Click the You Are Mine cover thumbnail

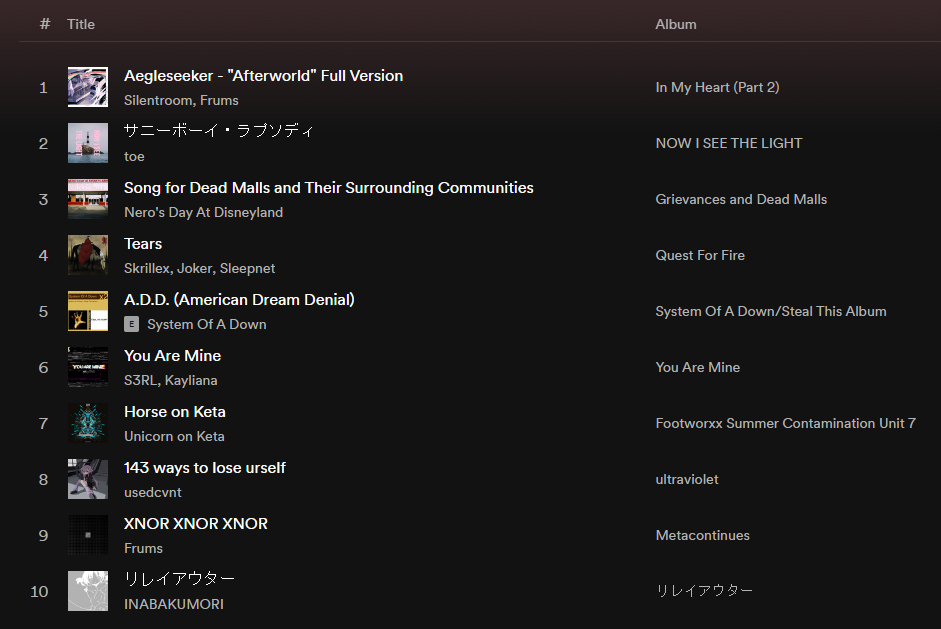click(88, 367)
